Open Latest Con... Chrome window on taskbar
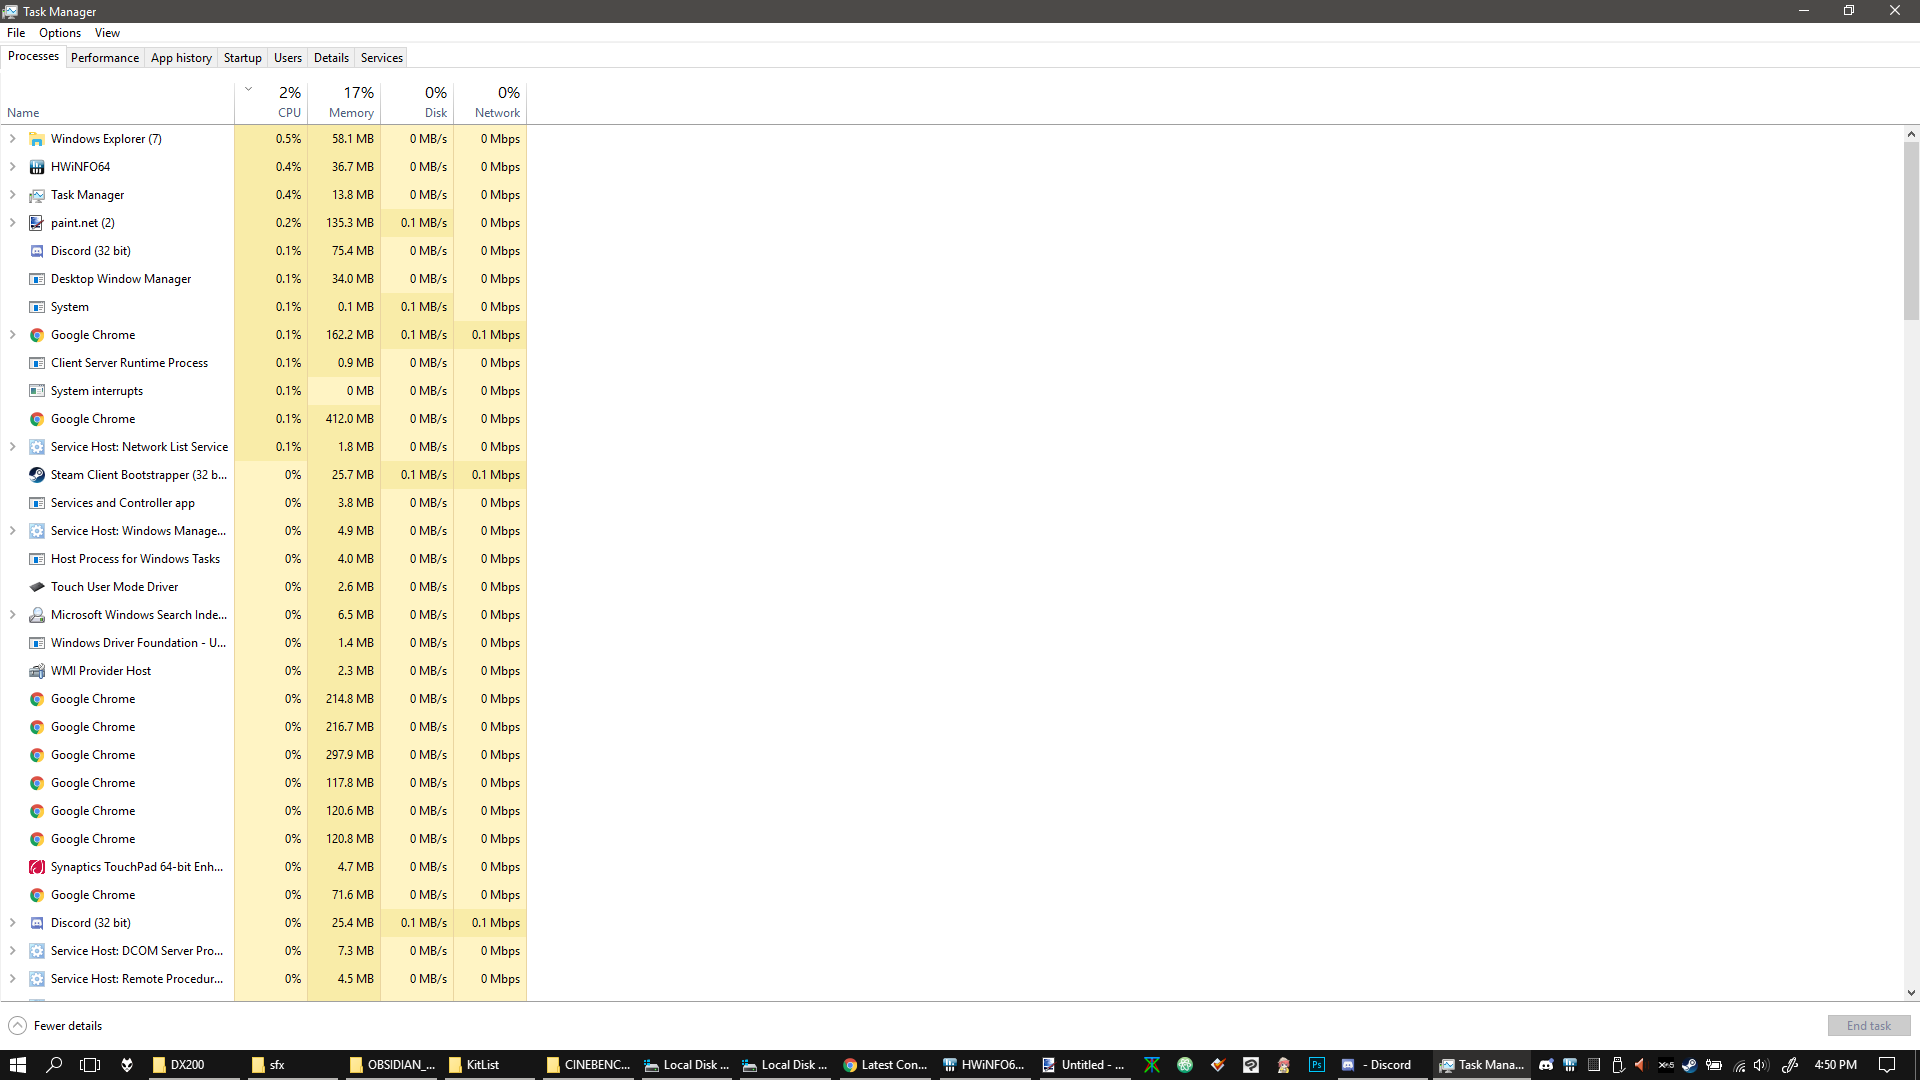Image resolution: width=1920 pixels, height=1080 pixels. [886, 1065]
